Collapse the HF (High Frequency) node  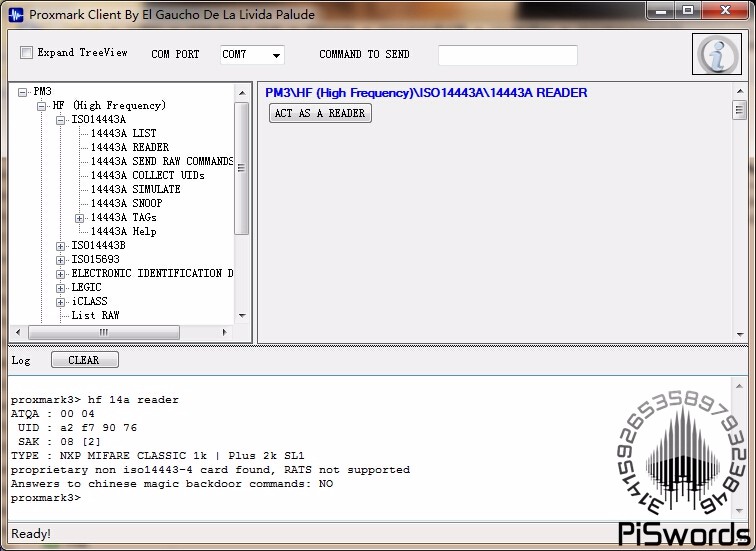[x=42, y=106]
